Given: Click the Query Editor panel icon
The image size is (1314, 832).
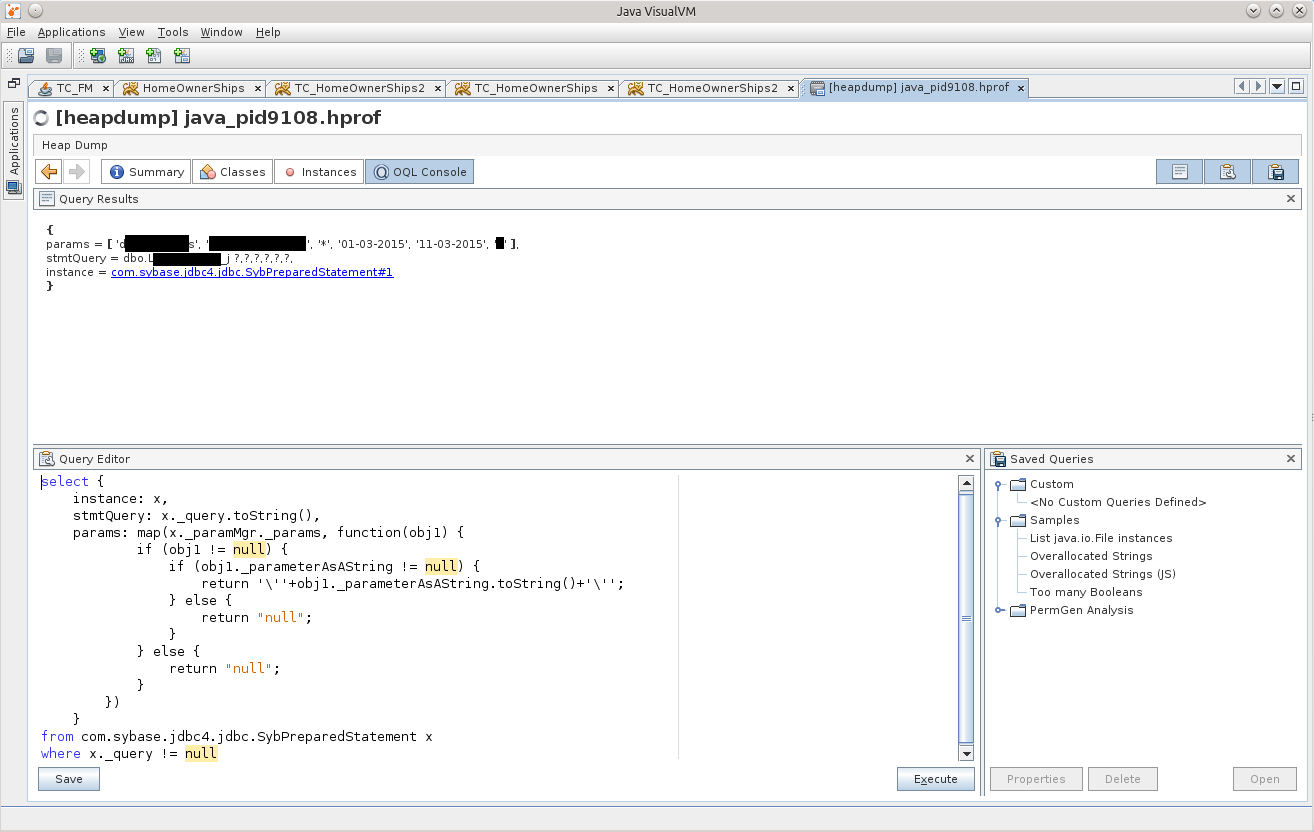Looking at the screenshot, I should 46,459.
